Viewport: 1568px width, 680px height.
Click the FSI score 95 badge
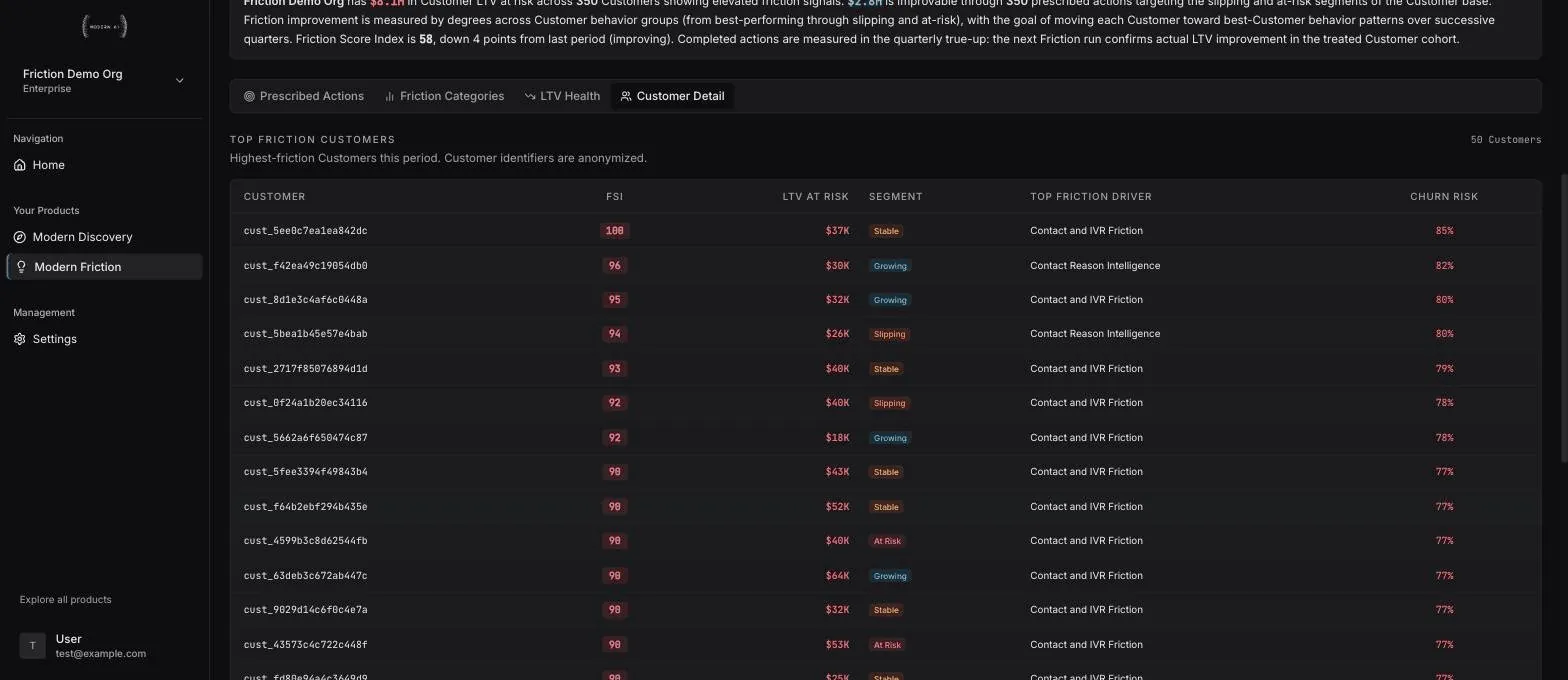coord(614,300)
